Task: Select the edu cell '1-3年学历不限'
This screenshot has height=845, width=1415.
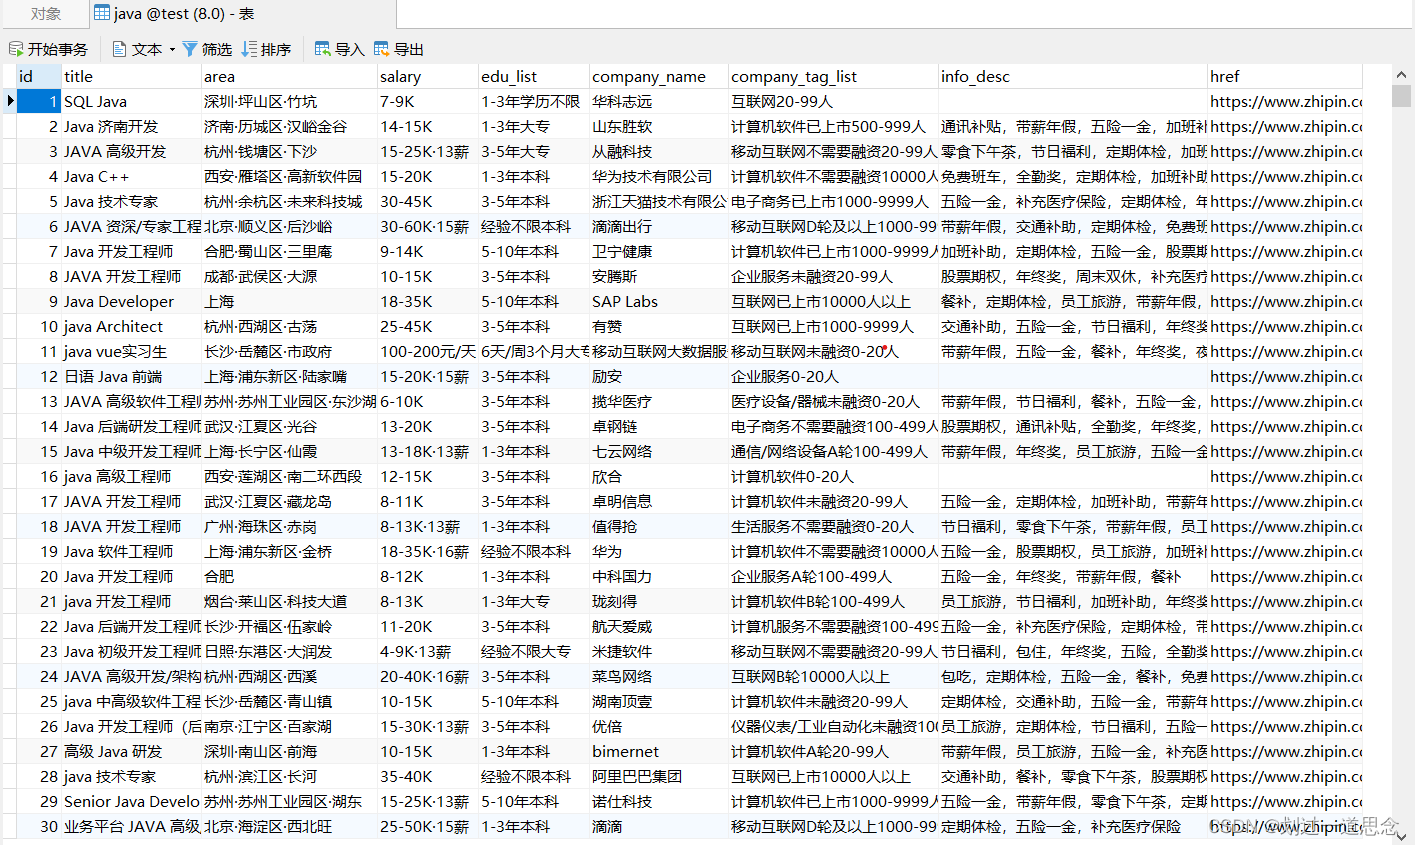Action: click(x=534, y=101)
